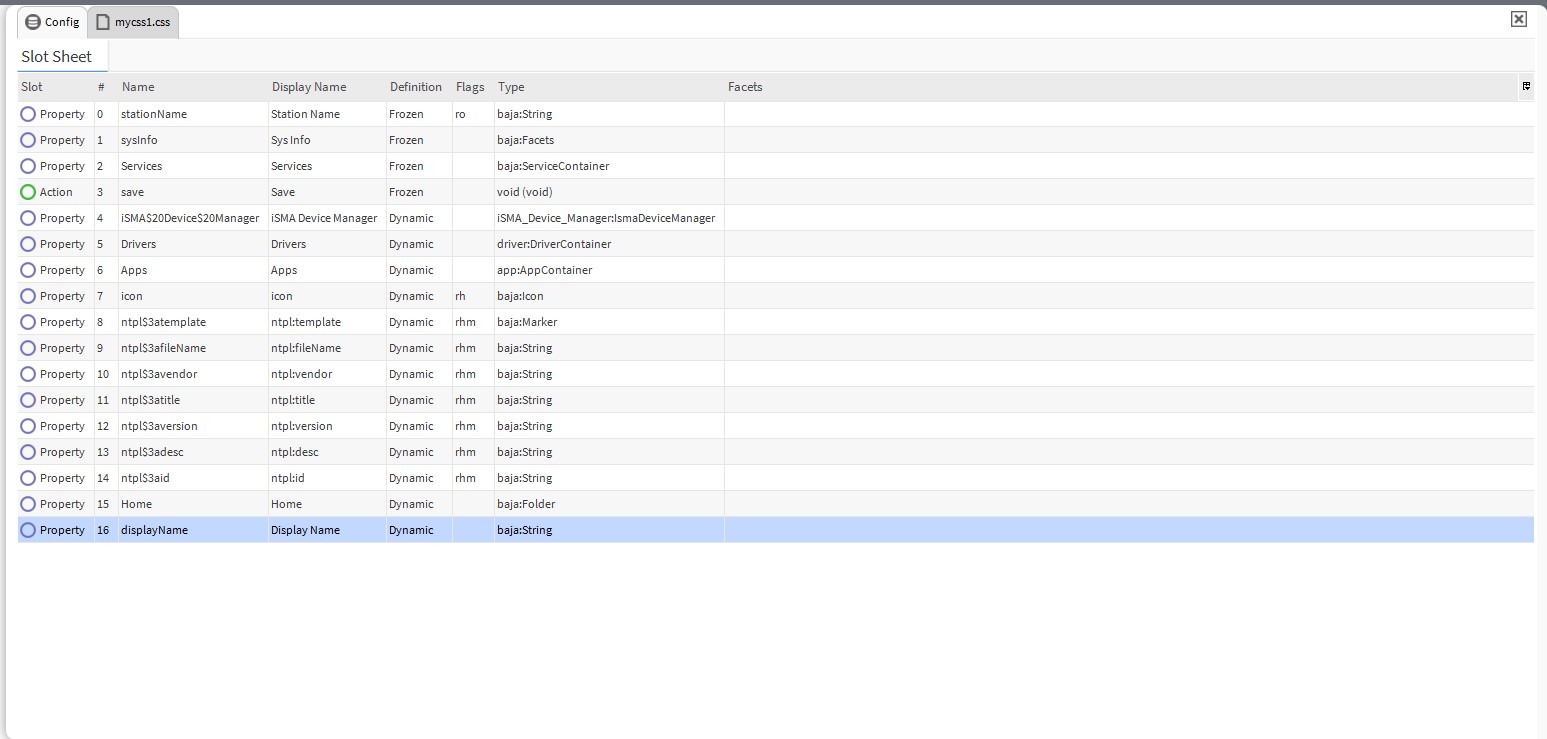Screen dimensions: 1547x739
Task: Click the mycss1.css file icon
Action: click(x=102, y=22)
